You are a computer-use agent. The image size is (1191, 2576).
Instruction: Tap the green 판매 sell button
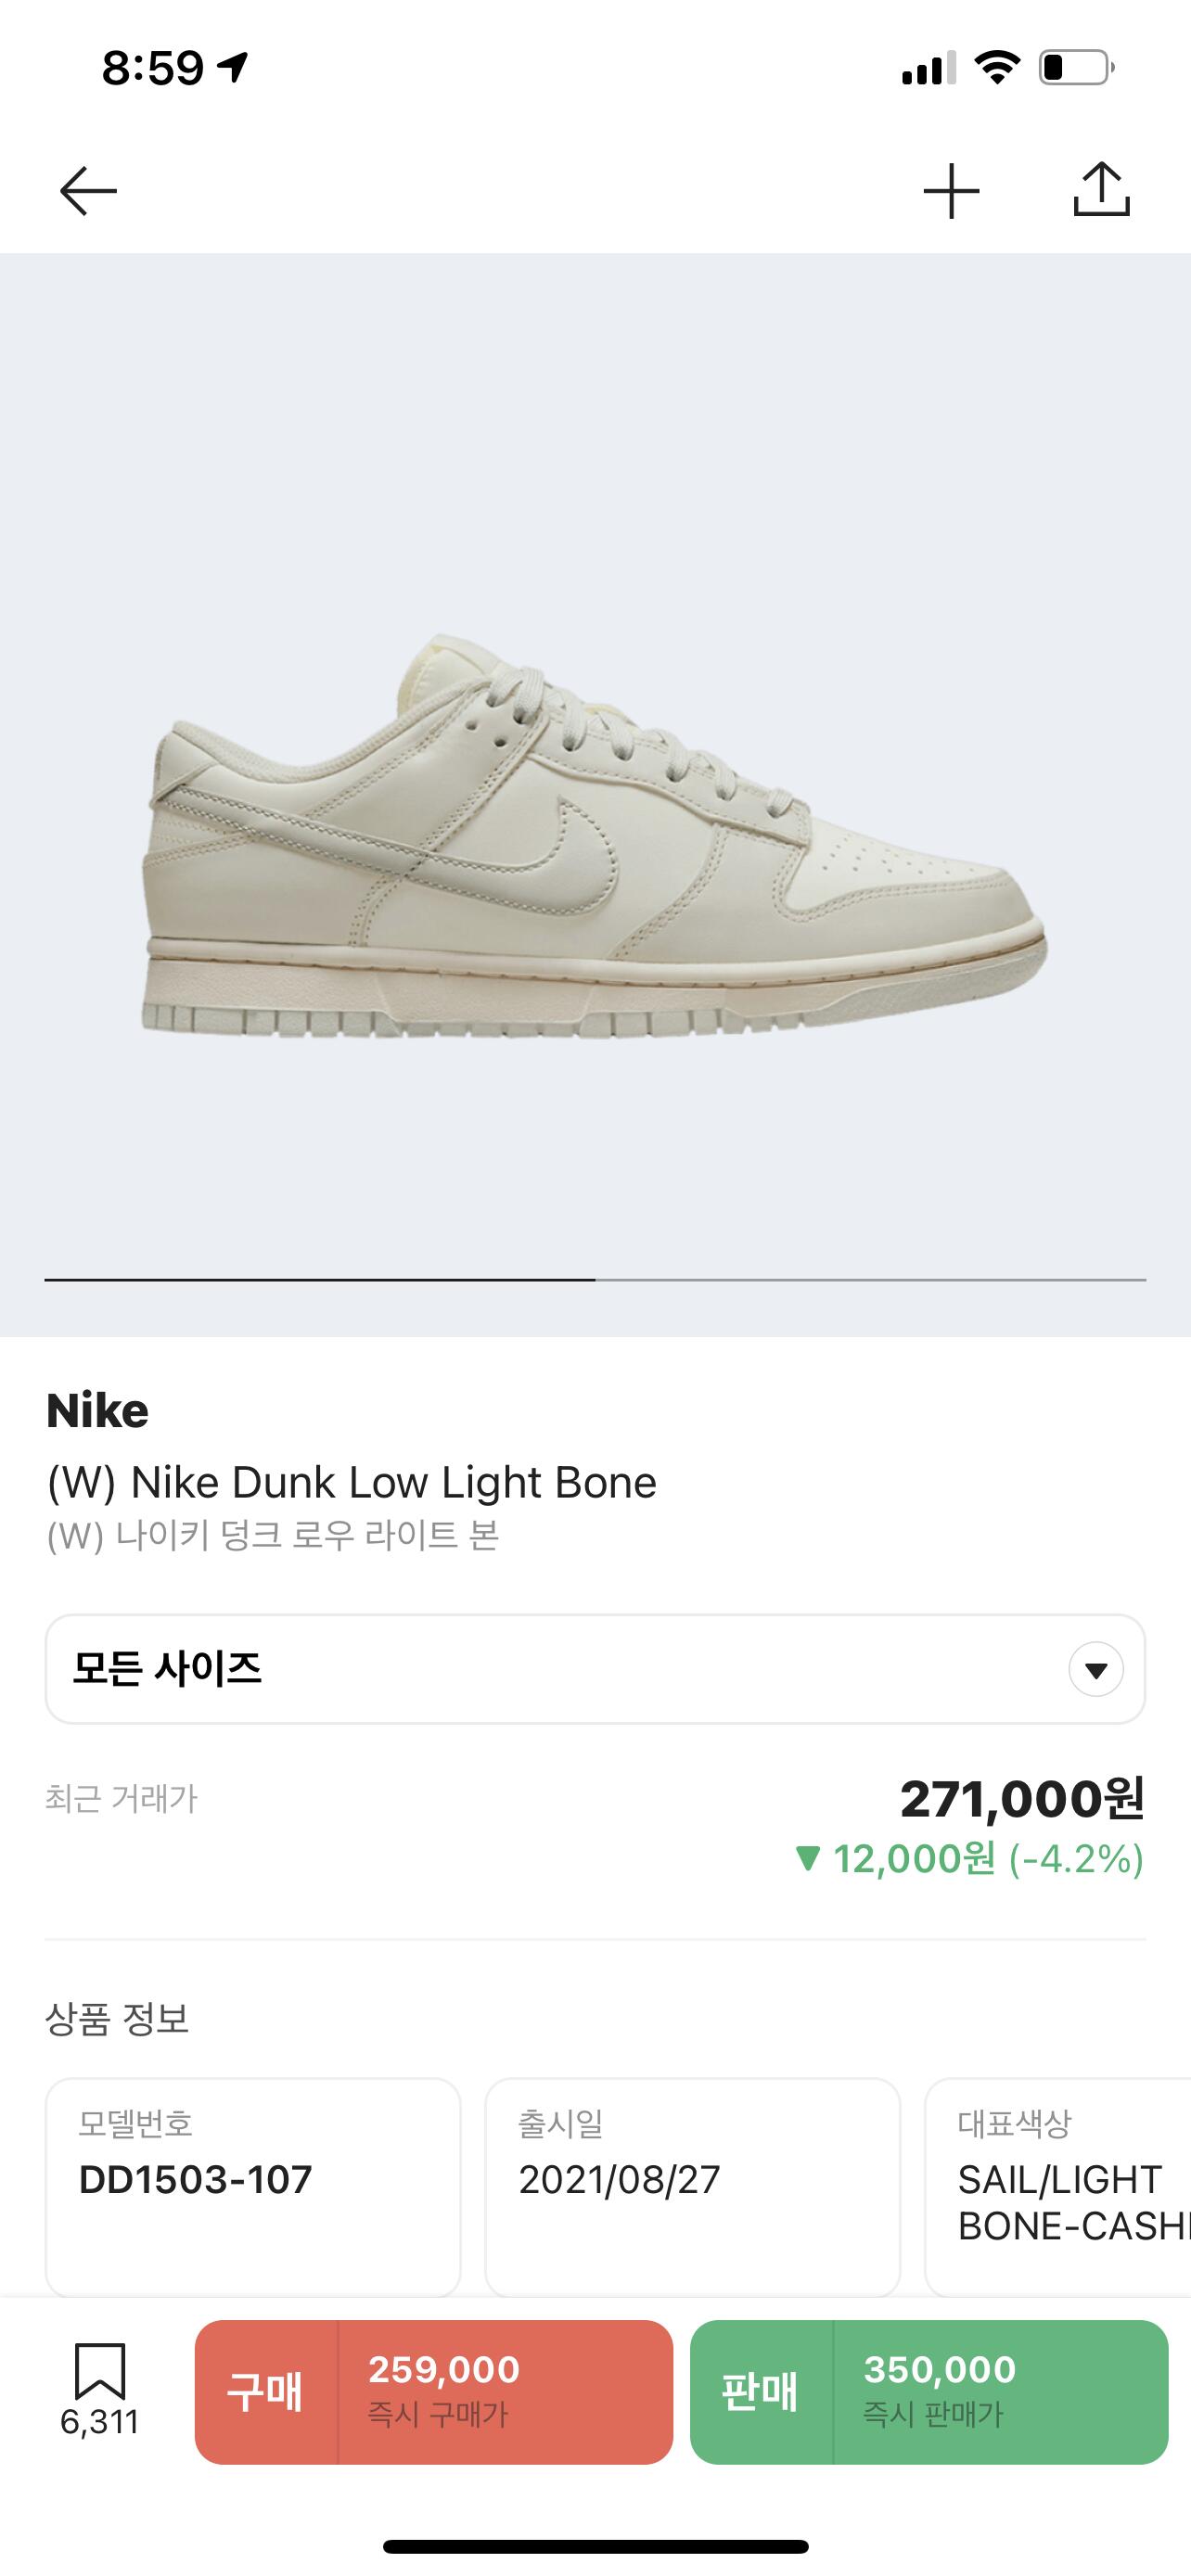(x=760, y=2391)
